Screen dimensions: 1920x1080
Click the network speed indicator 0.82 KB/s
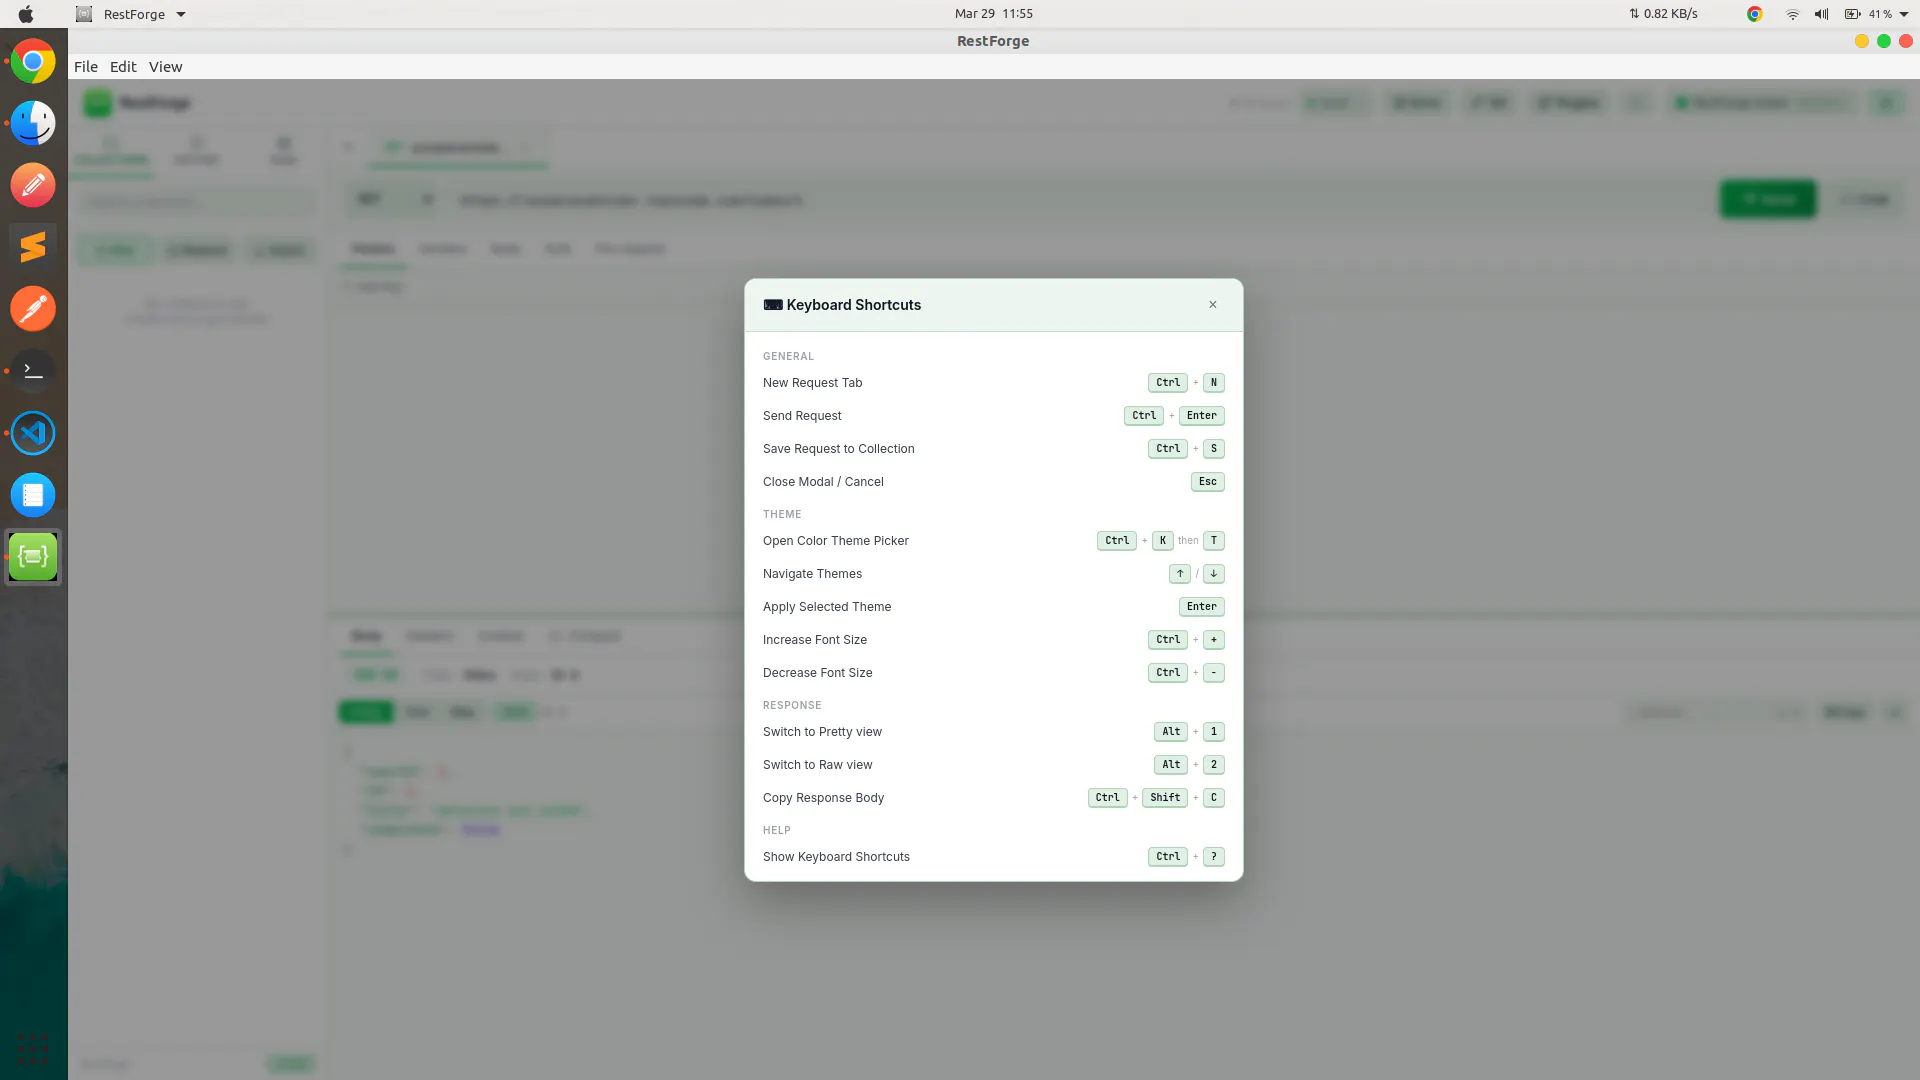coord(1663,14)
